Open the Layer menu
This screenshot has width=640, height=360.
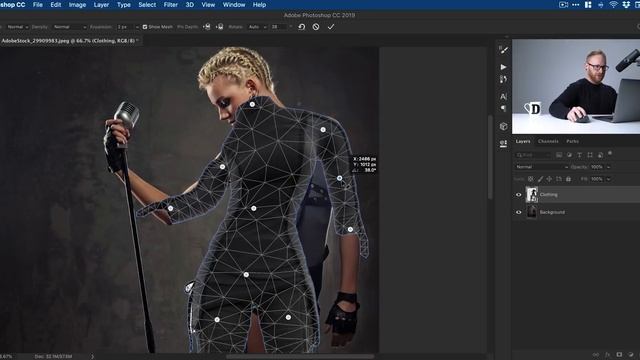click(x=101, y=5)
